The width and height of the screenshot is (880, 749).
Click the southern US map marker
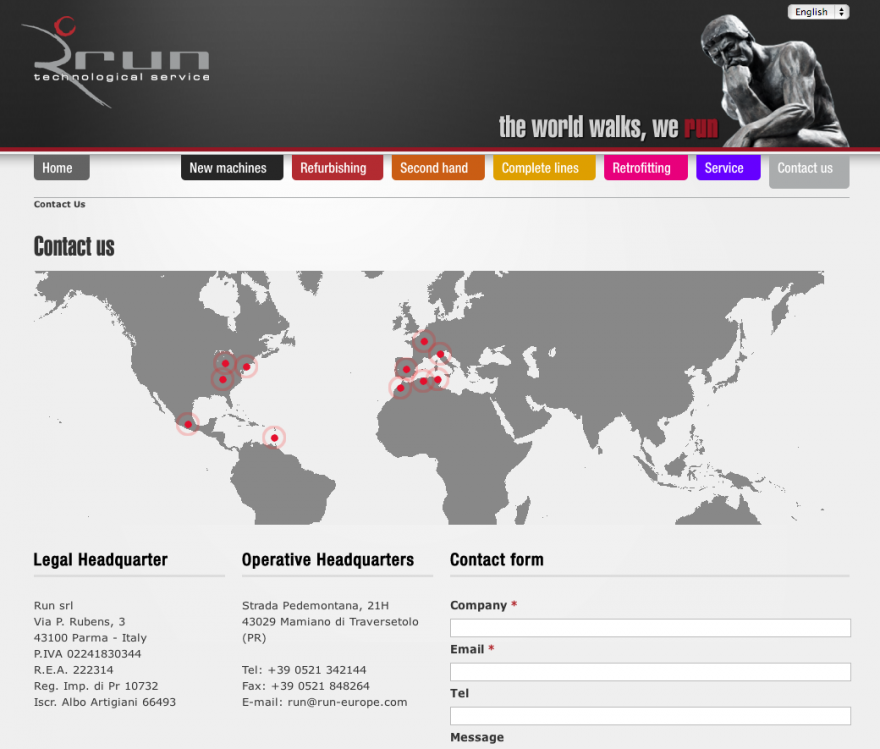tap(223, 380)
